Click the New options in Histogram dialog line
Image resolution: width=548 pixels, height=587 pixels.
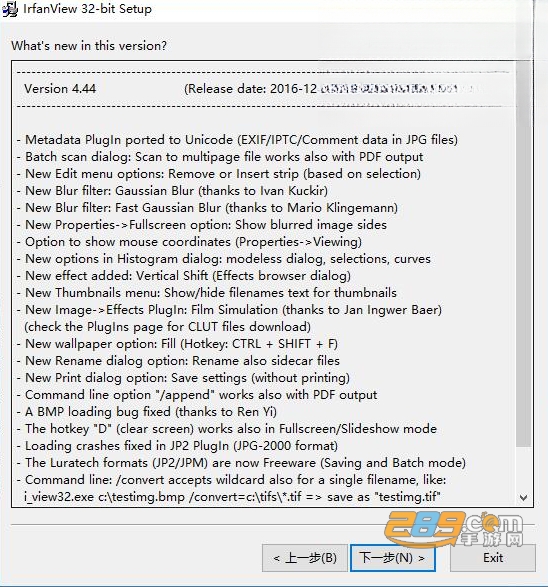(x=224, y=259)
